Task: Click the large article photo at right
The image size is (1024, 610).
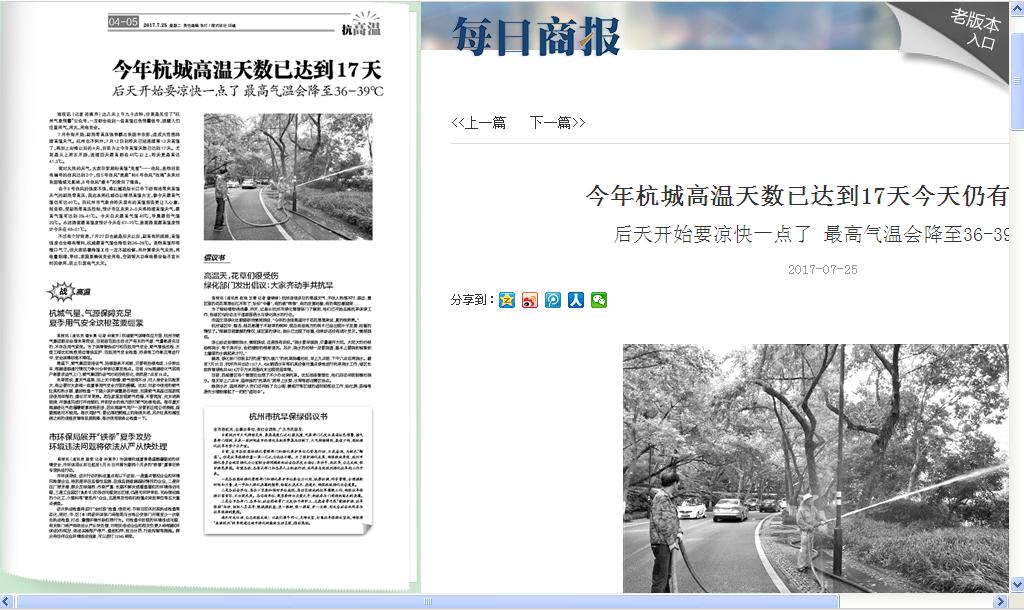Action: [816, 468]
